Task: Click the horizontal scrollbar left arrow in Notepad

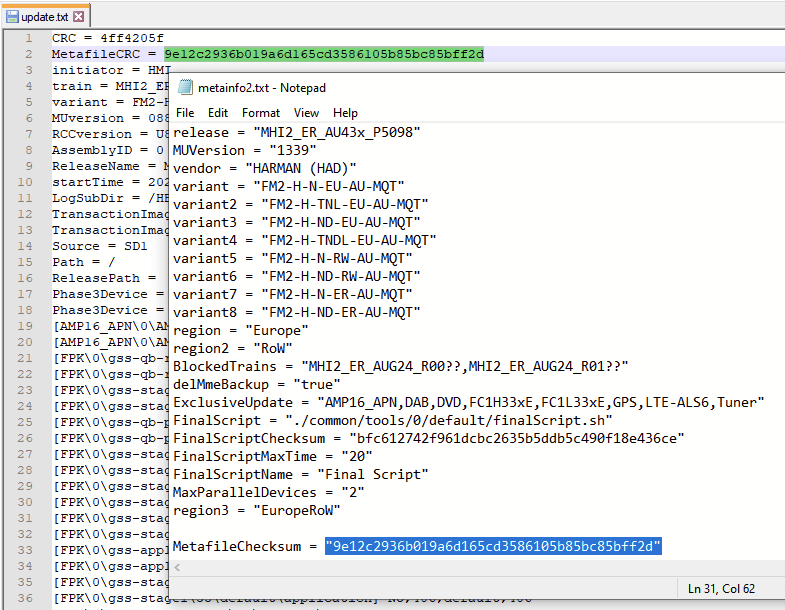Action: 177,567
